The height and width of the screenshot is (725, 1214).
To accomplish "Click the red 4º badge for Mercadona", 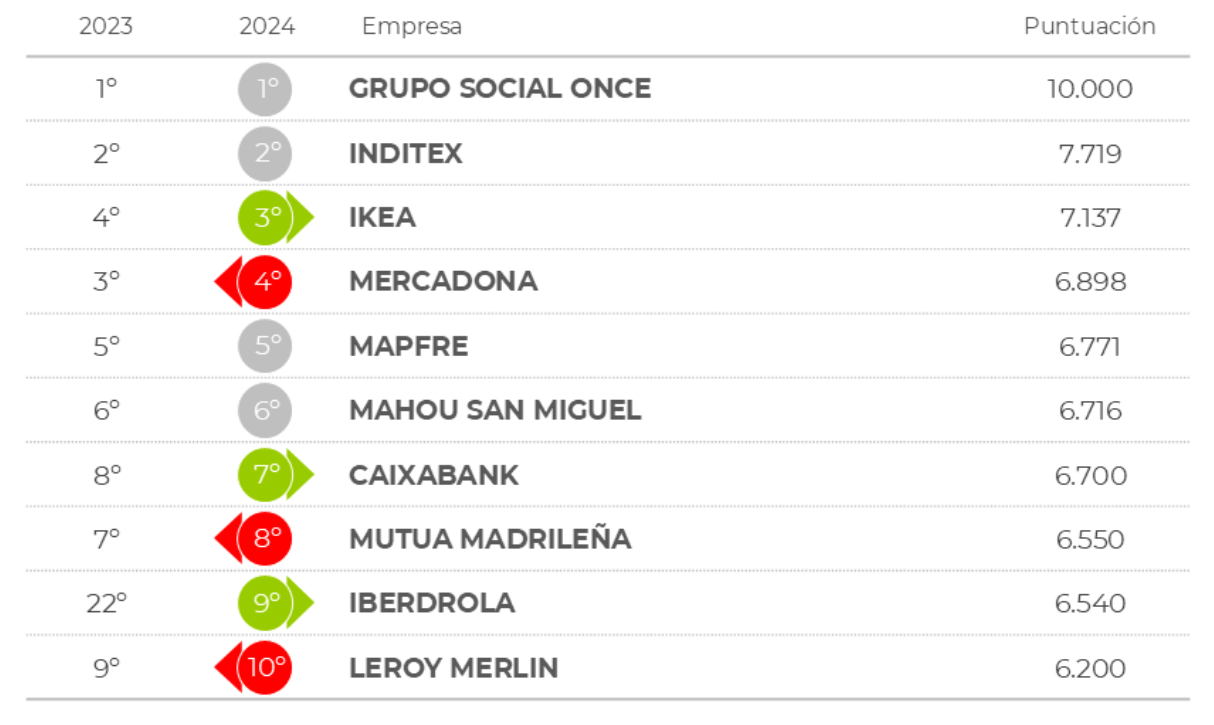I will (266, 282).
